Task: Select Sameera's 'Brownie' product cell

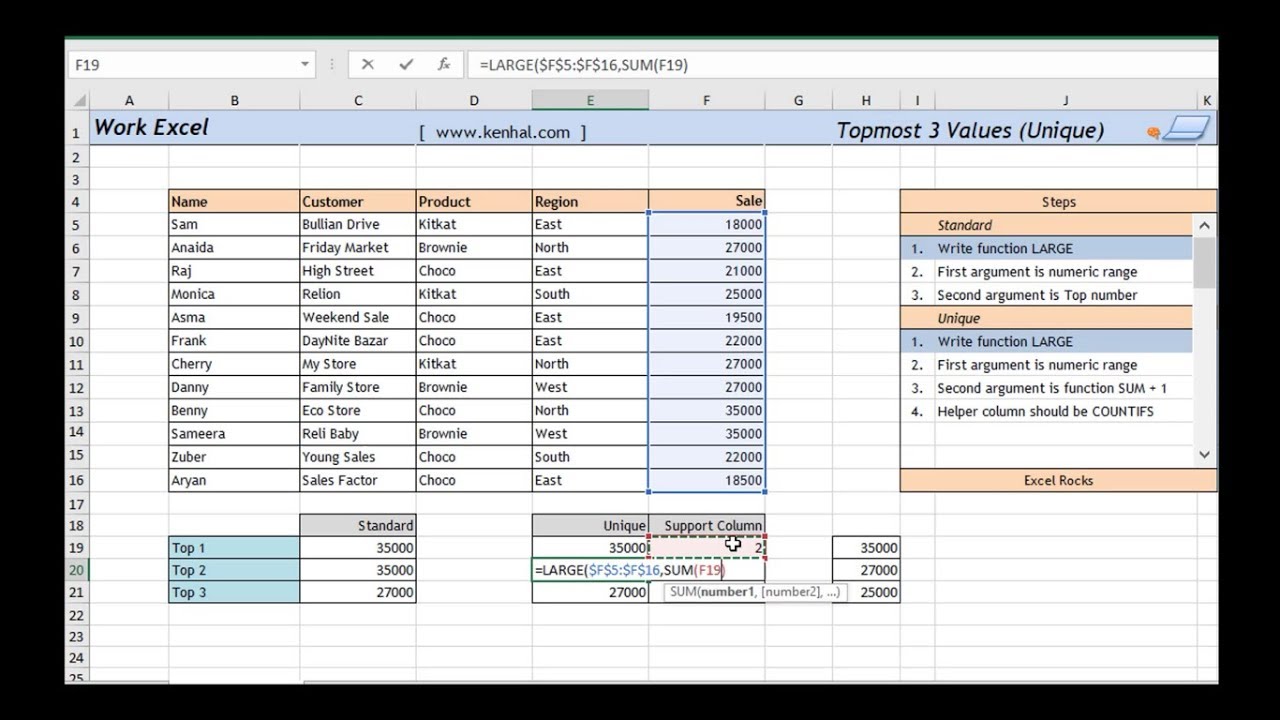Action: point(474,434)
